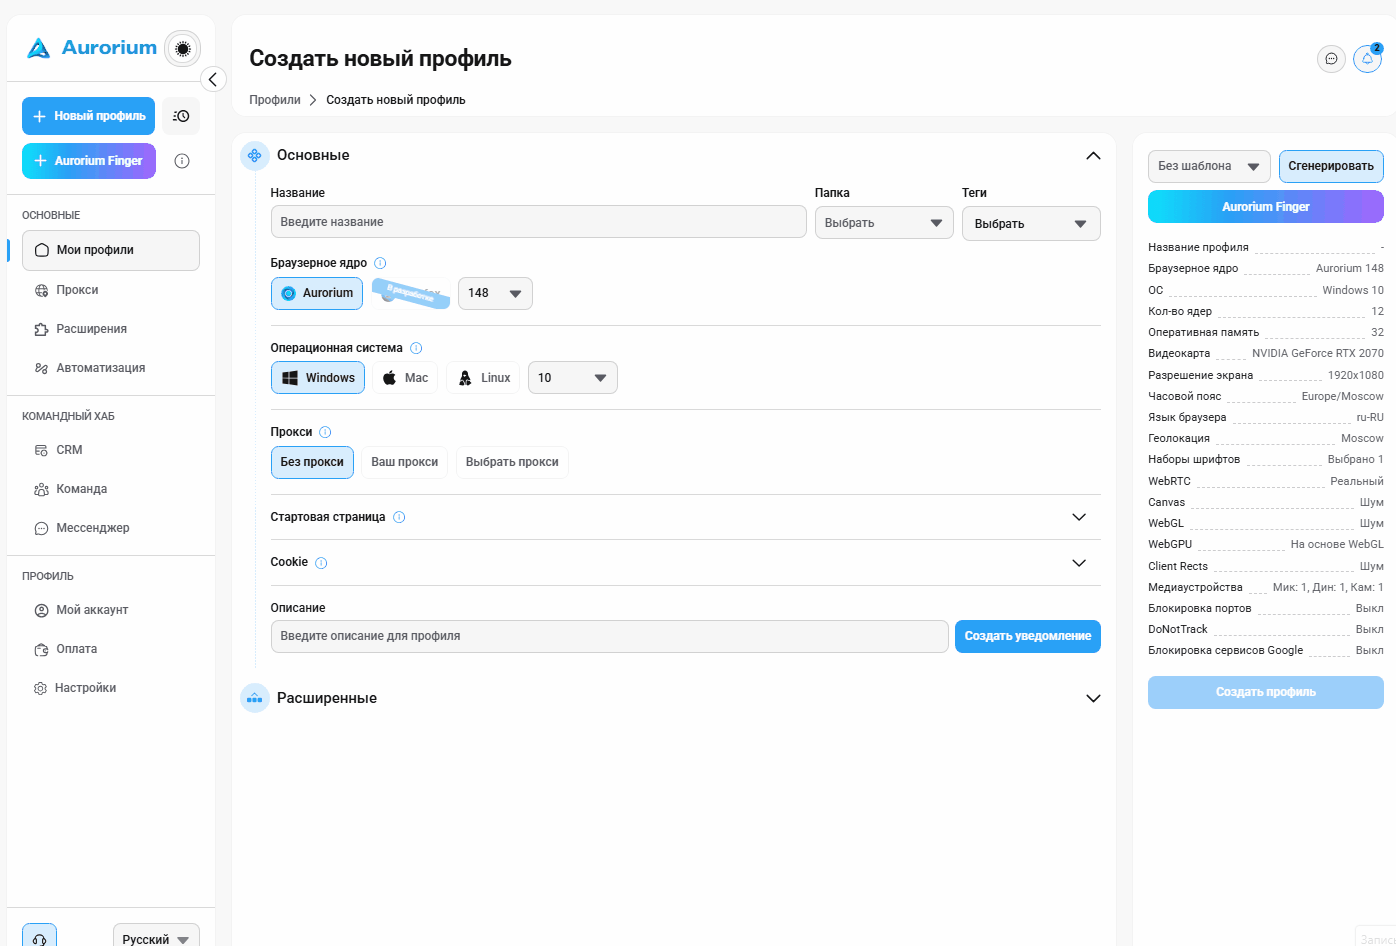
Task: Expand the Стартовая страница section chevron
Action: click(1079, 517)
